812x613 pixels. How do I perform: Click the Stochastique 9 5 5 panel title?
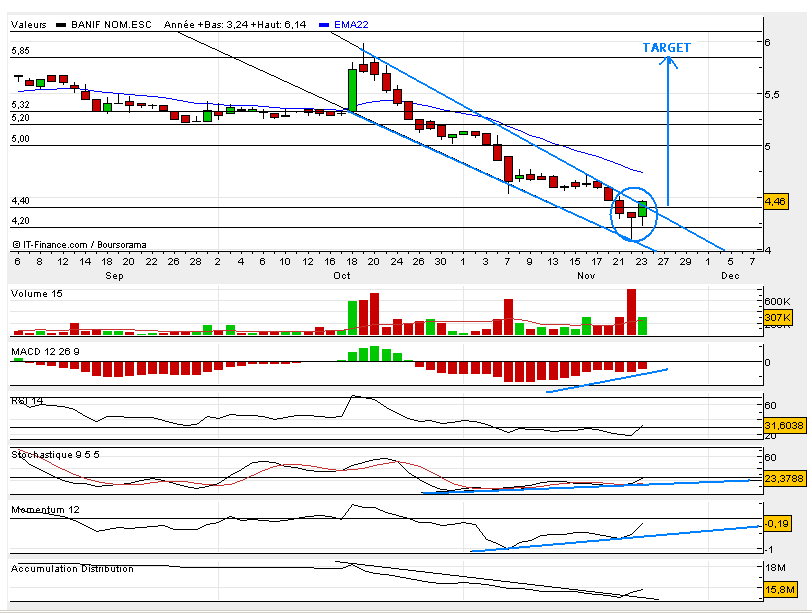55,455
